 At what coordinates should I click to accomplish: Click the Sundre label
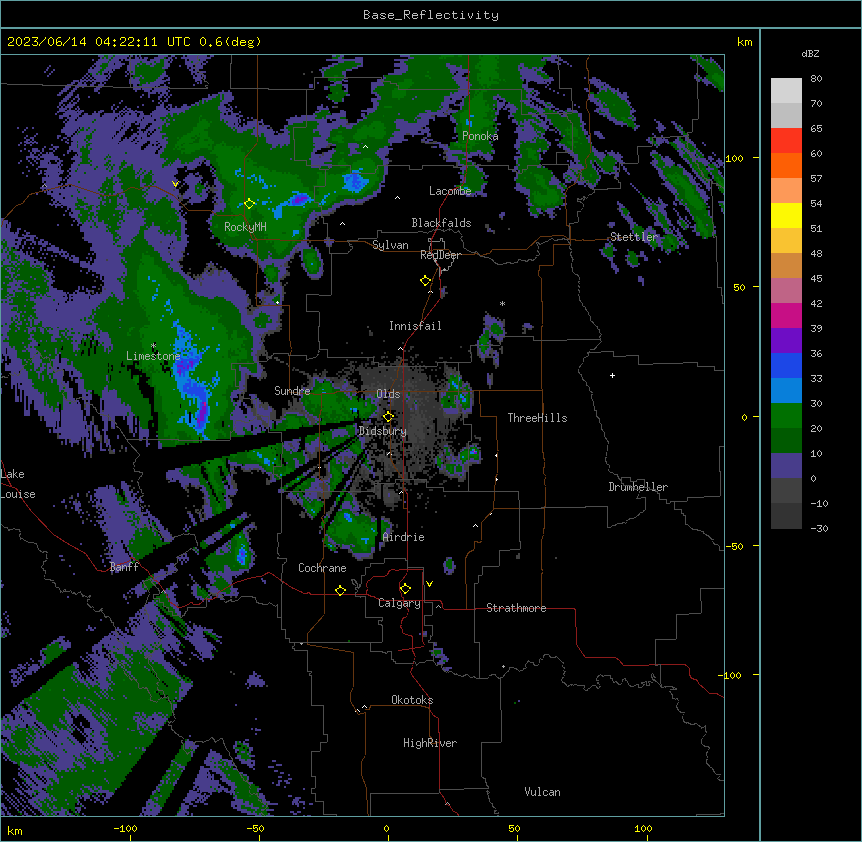292,391
